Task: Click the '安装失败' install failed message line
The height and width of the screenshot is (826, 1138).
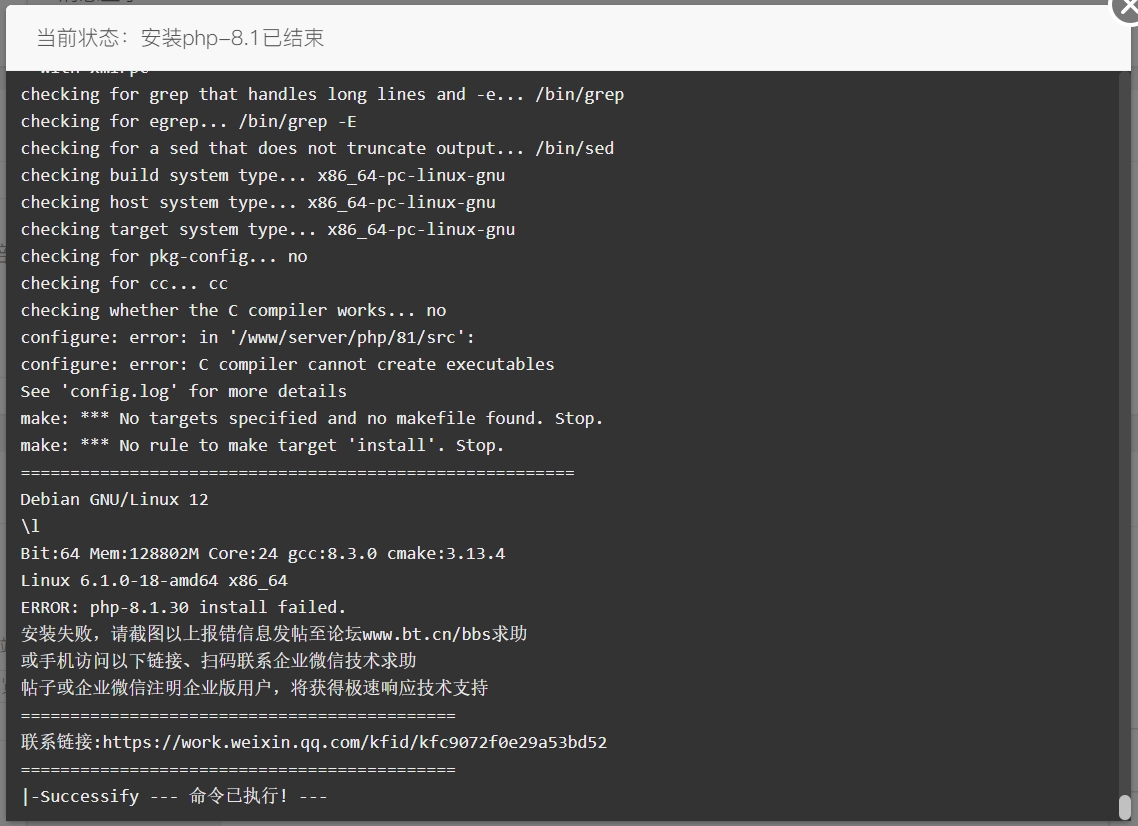Action: pyautogui.click(x=274, y=634)
